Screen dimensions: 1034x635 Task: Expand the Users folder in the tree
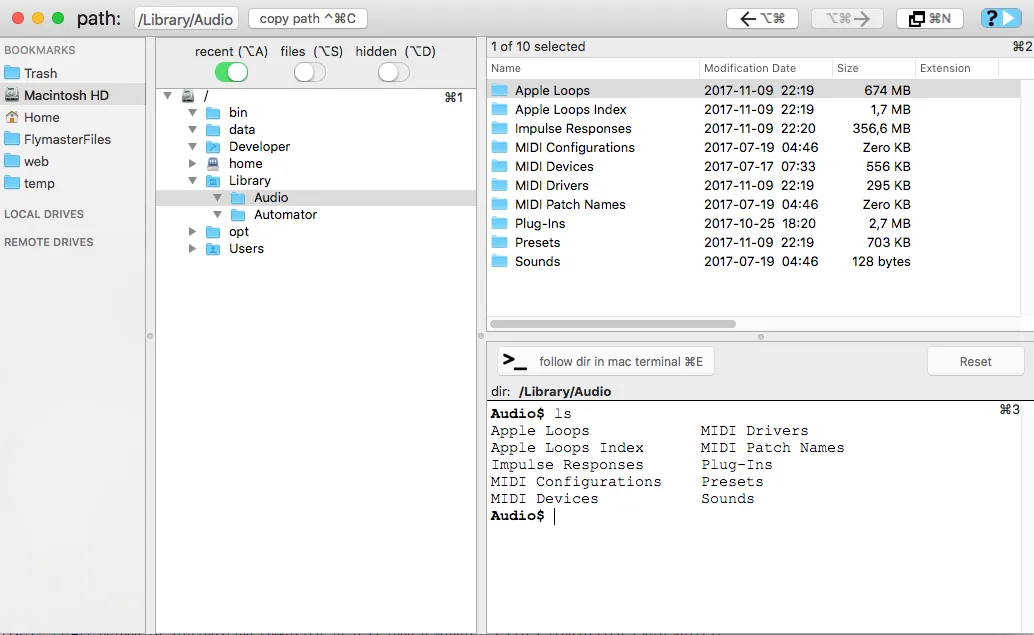point(192,248)
